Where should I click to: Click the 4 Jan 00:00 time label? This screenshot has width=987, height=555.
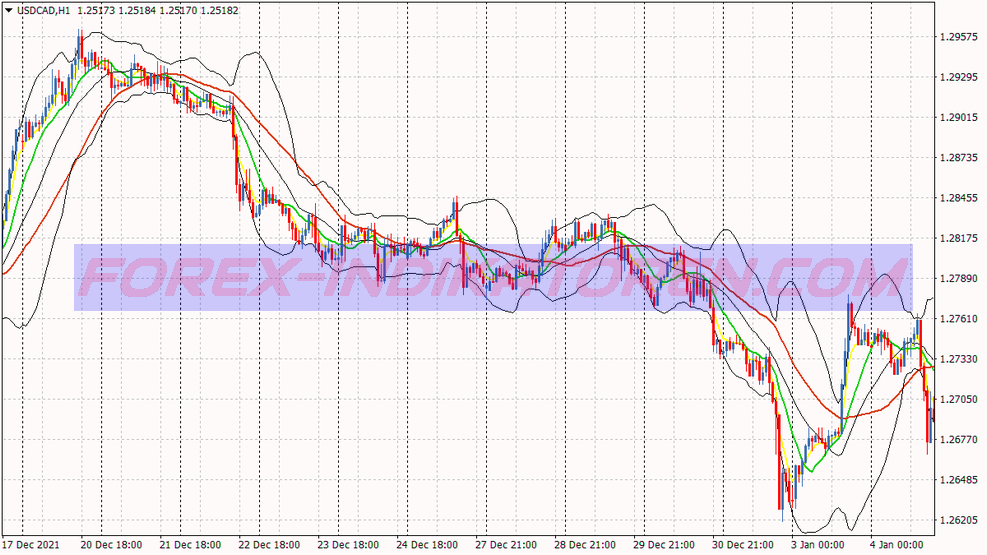tap(897, 544)
